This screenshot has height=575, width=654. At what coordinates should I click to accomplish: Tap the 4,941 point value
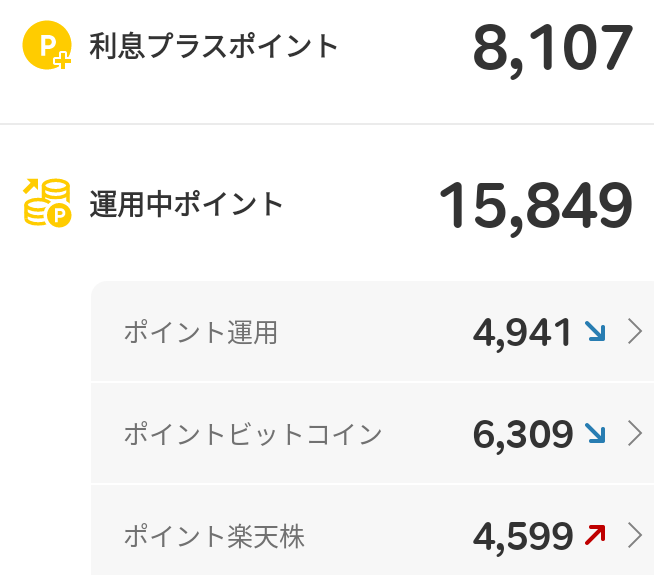click(522, 334)
